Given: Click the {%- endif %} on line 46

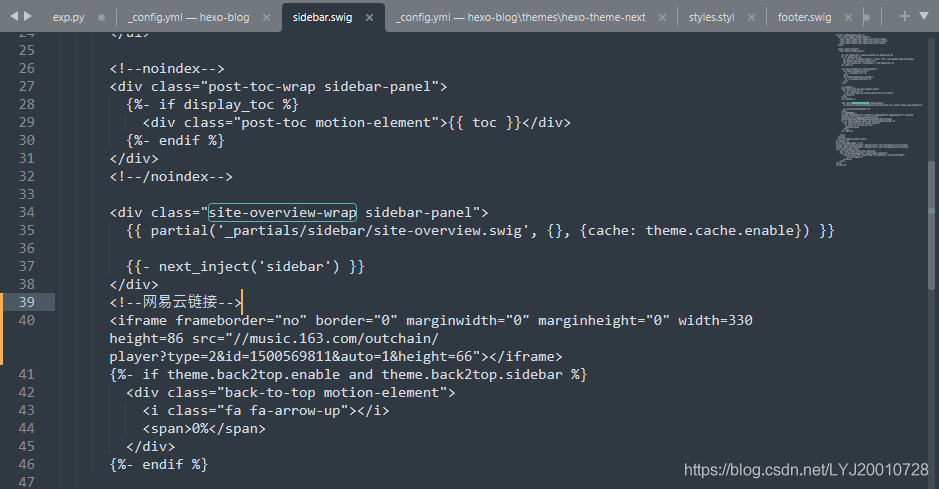Looking at the screenshot, I should tap(159, 464).
